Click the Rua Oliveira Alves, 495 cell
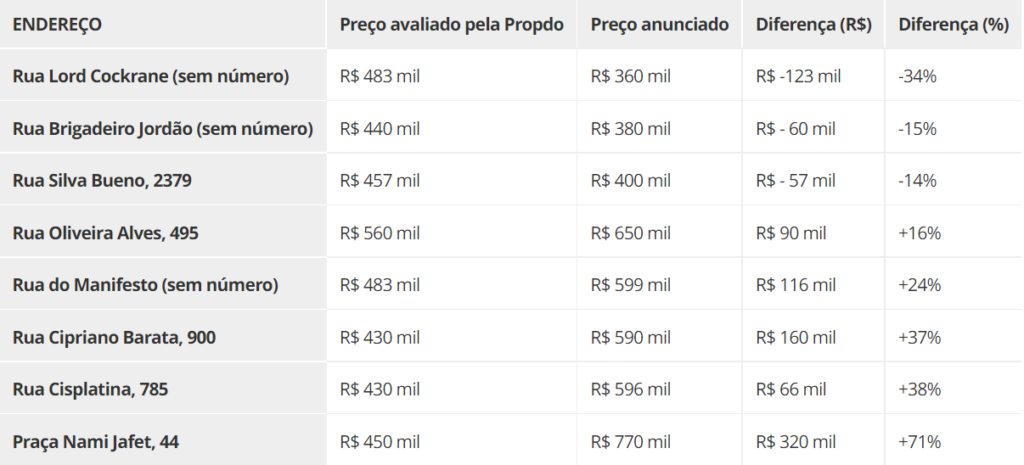 click(163, 232)
